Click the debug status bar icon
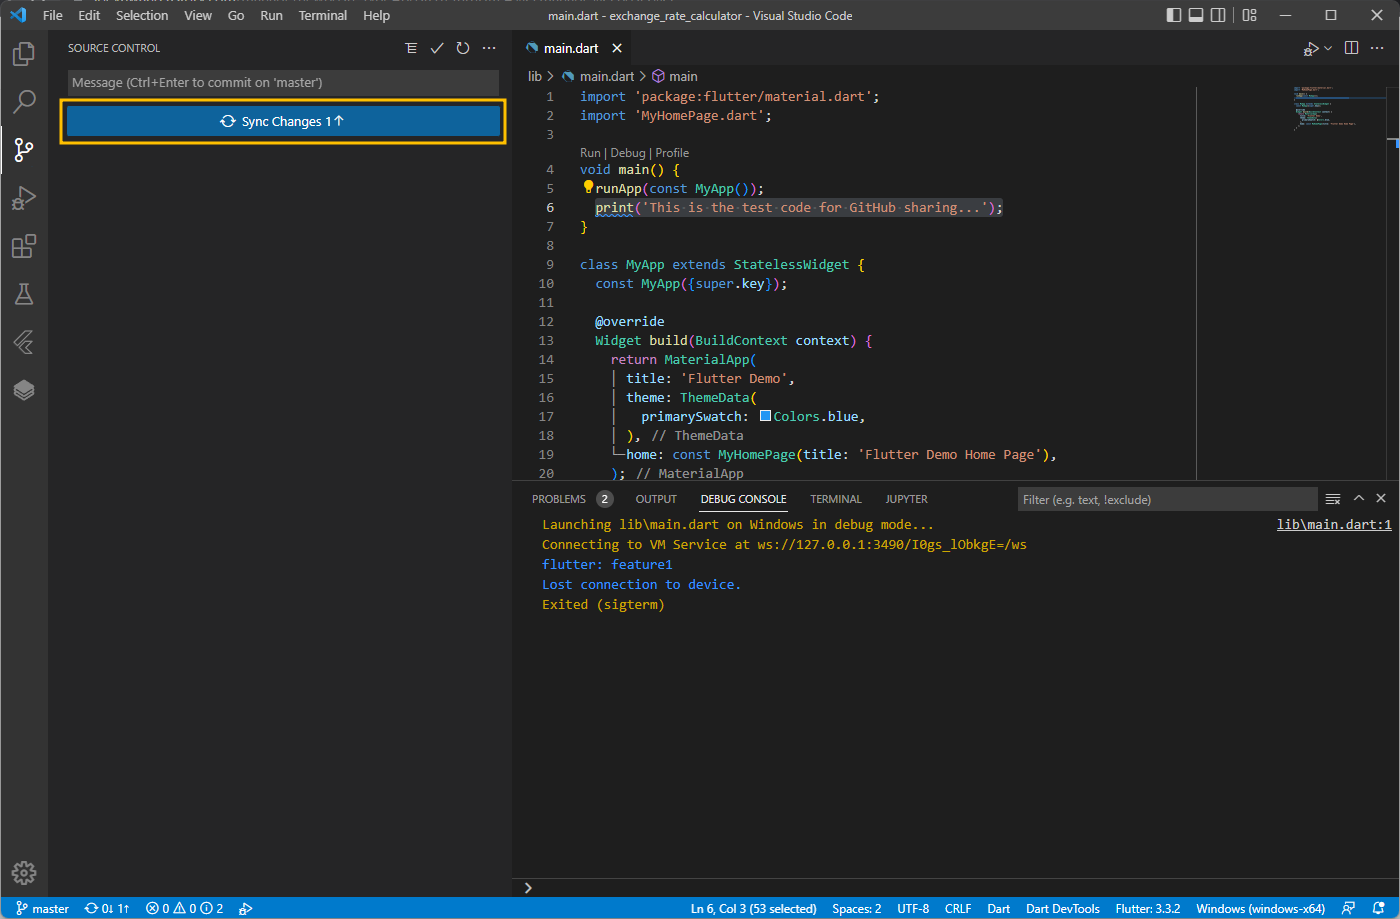The width and height of the screenshot is (1400, 919). tap(245, 908)
